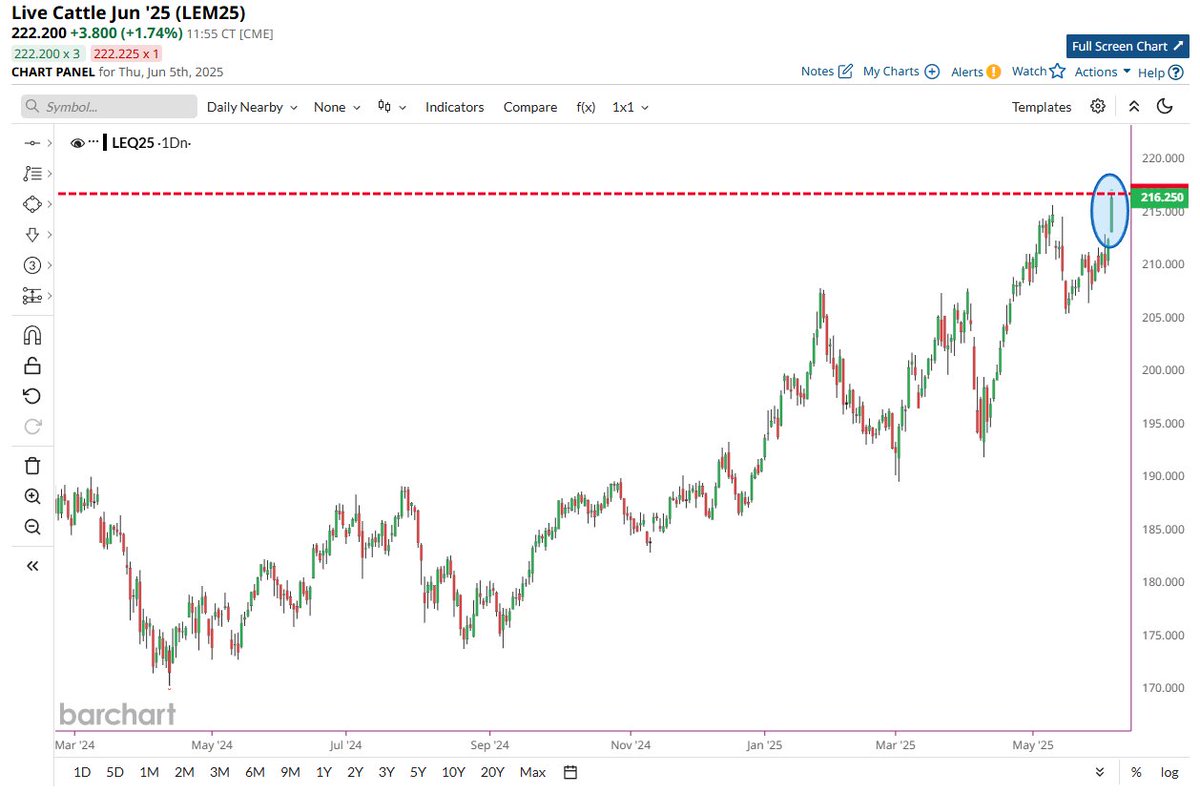The width and height of the screenshot is (1200, 794).
Task: Expand bottom panel double chevron down
Action: tap(1100, 772)
